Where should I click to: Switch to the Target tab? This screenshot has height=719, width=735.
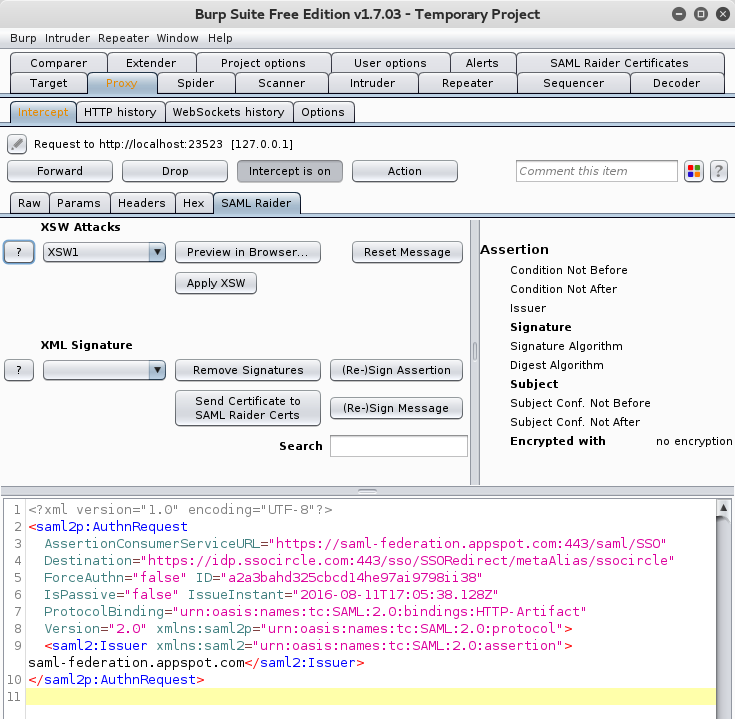click(48, 83)
